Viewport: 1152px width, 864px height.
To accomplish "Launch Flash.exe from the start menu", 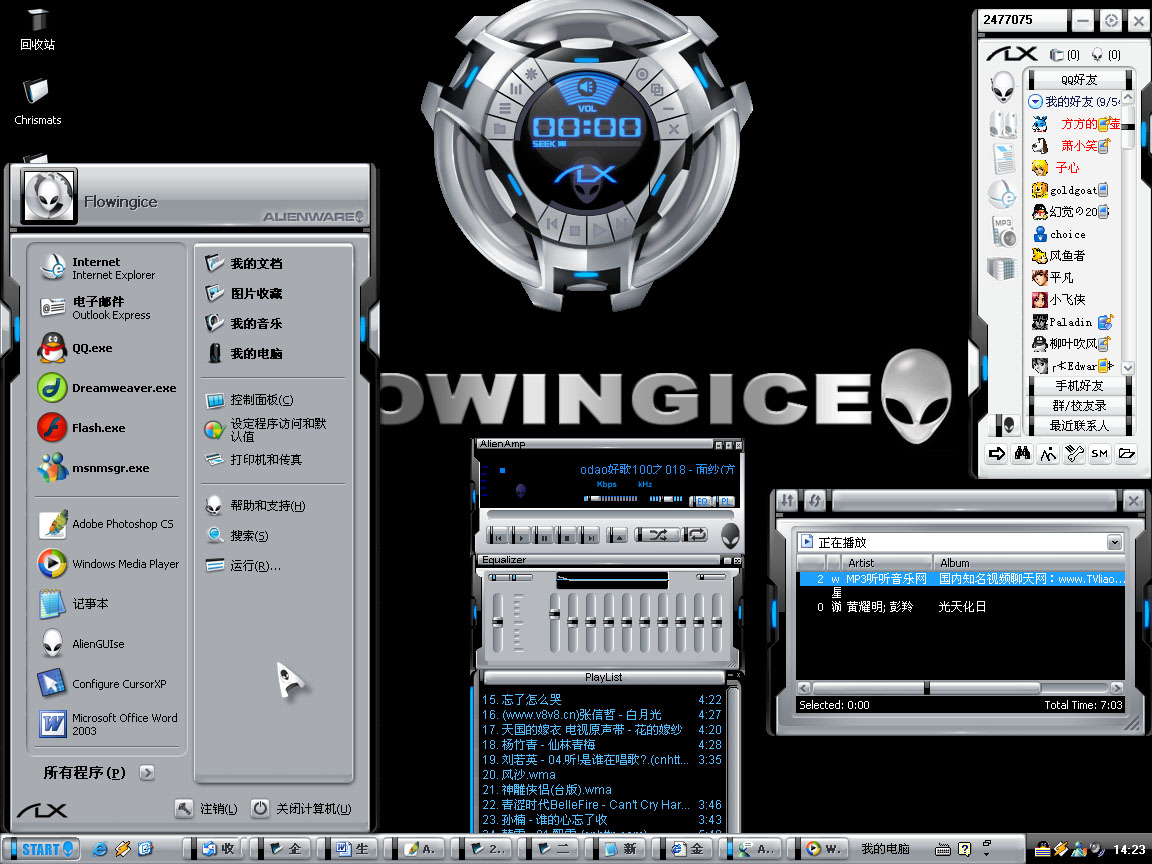I will coord(82,428).
